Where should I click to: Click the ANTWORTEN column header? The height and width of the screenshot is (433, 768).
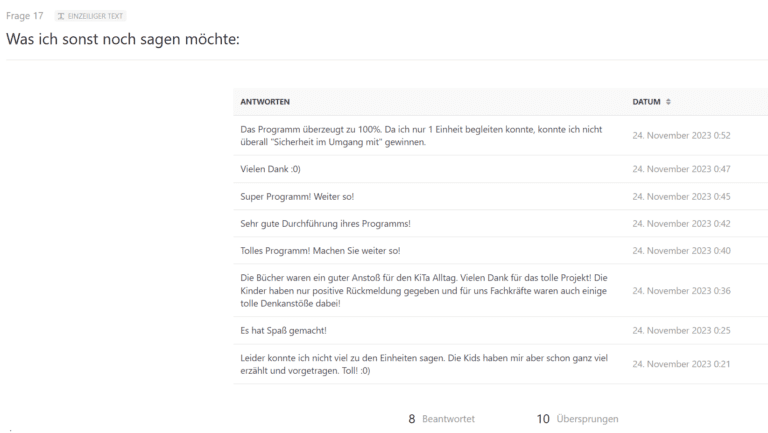tap(265, 102)
